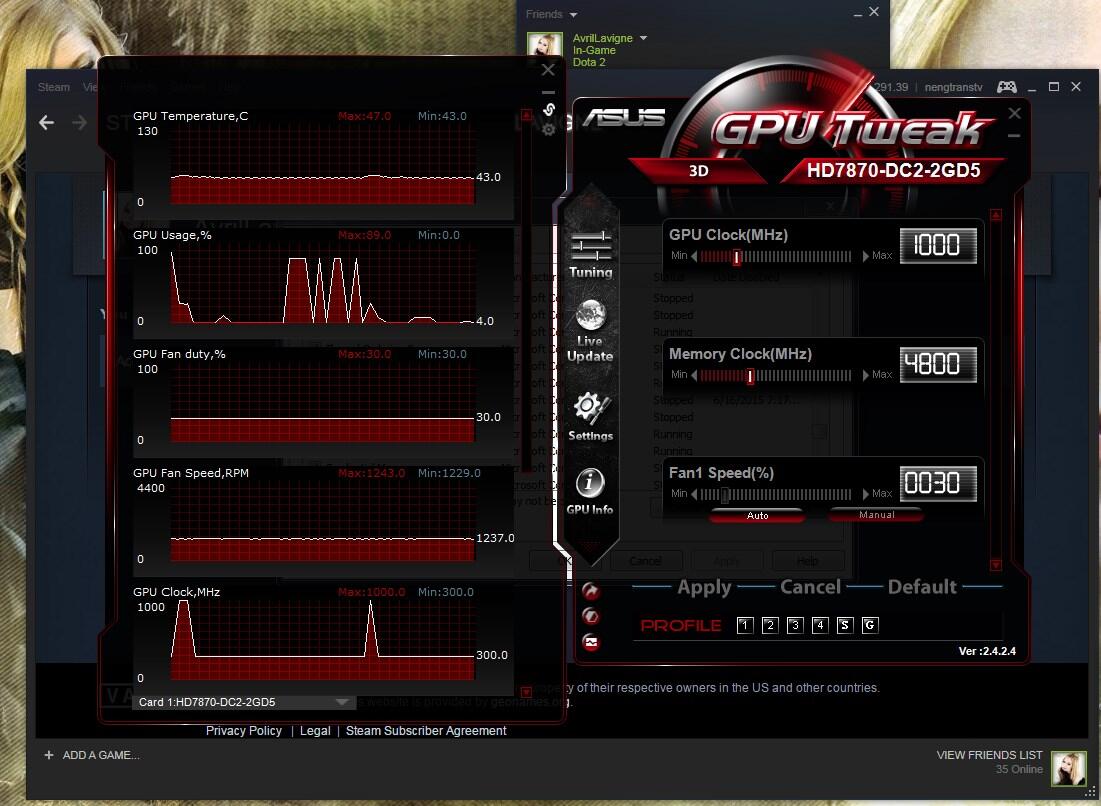
Task: Open the Friends dropdown arrow
Action: point(574,15)
